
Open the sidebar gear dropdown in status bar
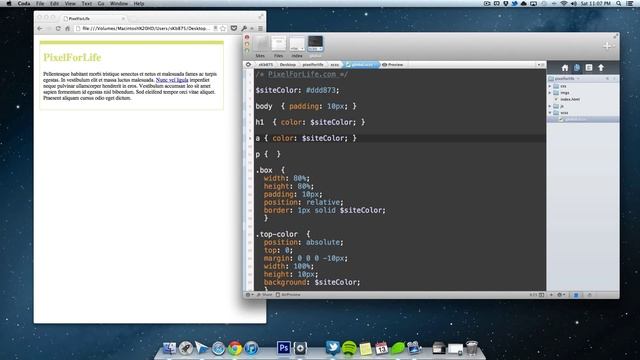pyautogui.click(x=561, y=295)
